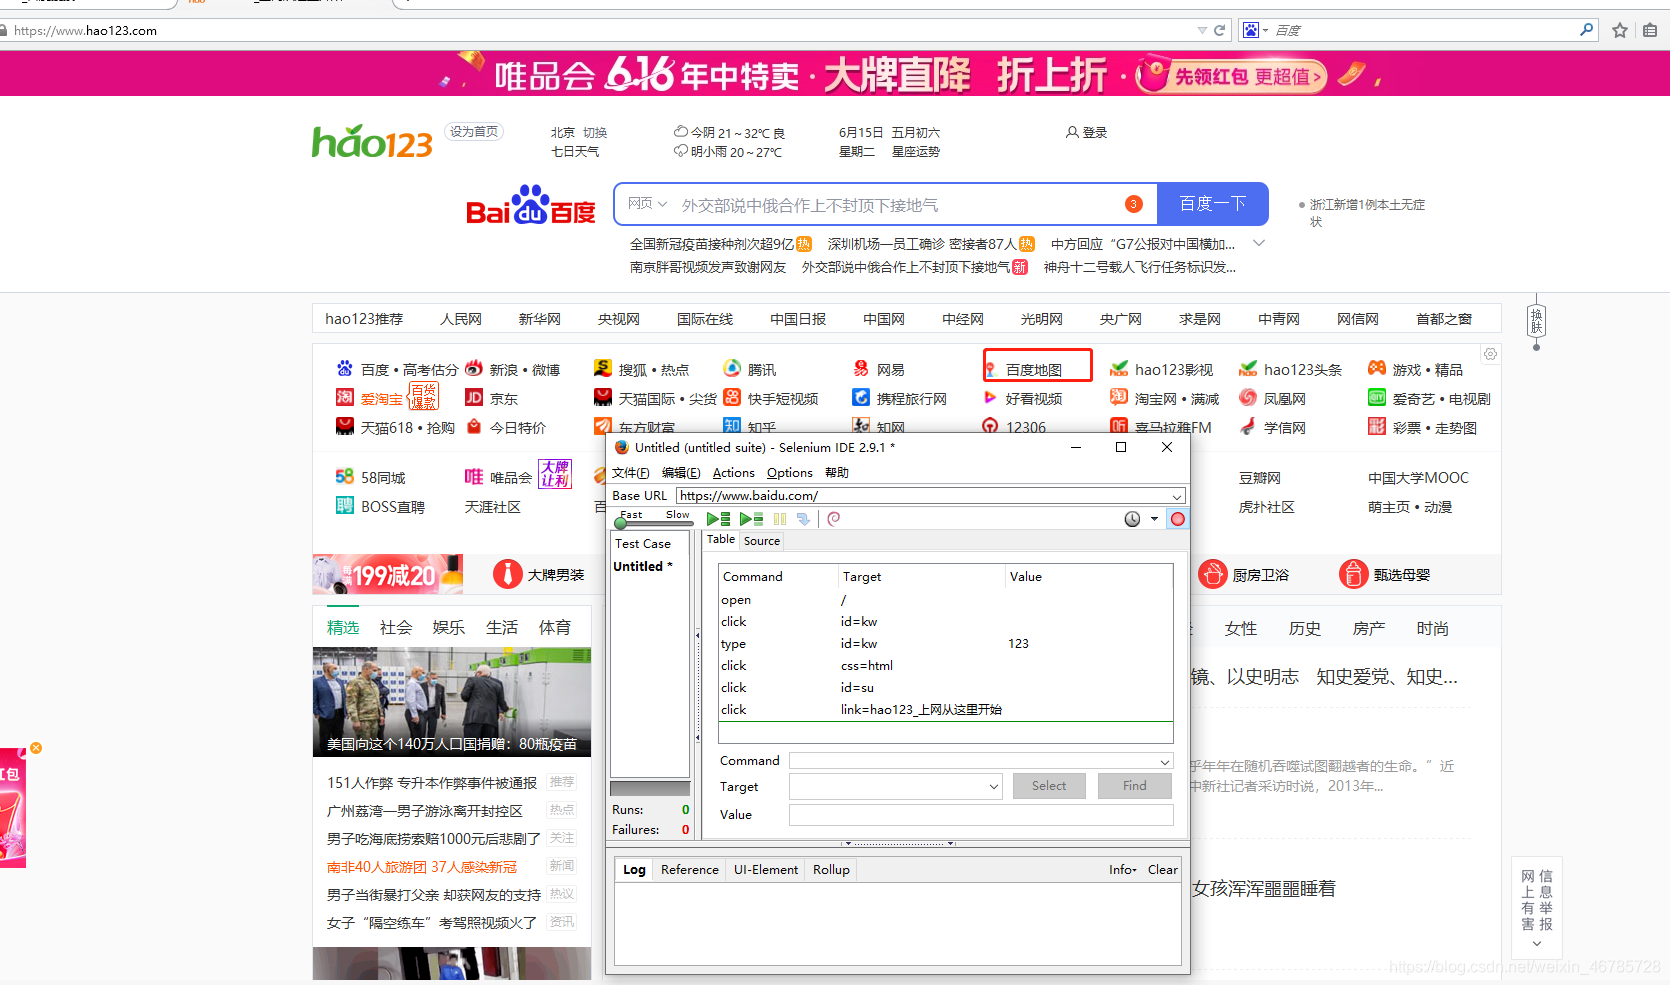Expand the Command combo box dropdown
Image resolution: width=1670 pixels, height=985 pixels.
[x=1165, y=762]
